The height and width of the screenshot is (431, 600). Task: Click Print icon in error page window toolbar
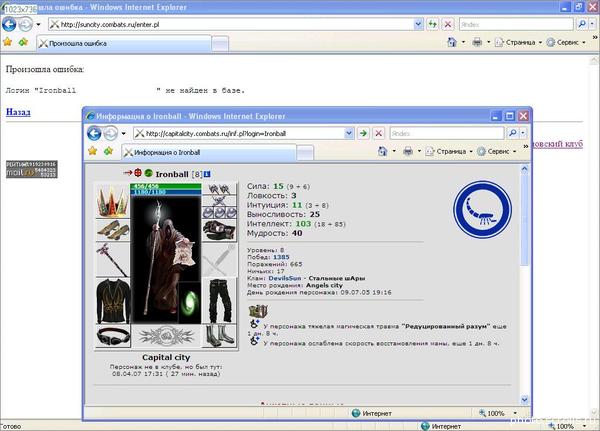coord(477,42)
